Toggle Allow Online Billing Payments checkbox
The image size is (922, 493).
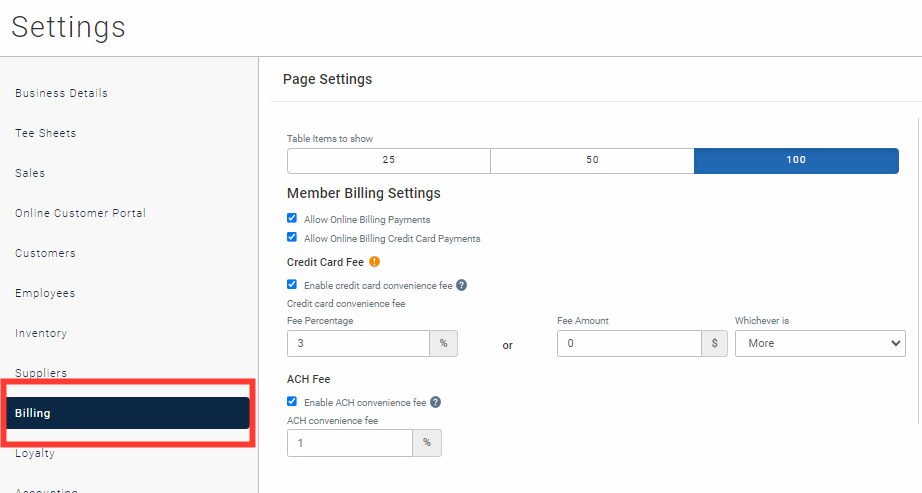tap(292, 218)
